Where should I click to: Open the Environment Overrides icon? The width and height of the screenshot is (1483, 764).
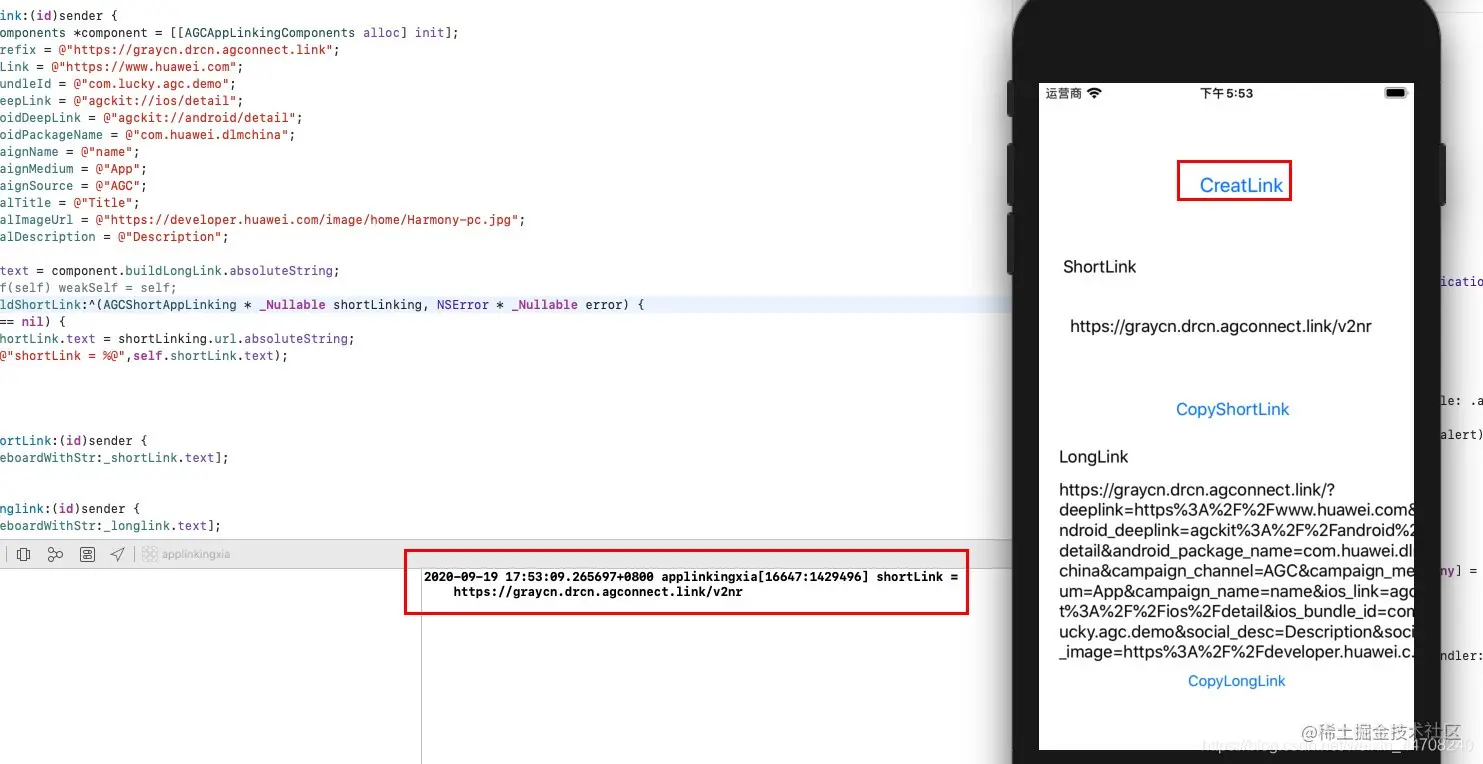click(87, 554)
